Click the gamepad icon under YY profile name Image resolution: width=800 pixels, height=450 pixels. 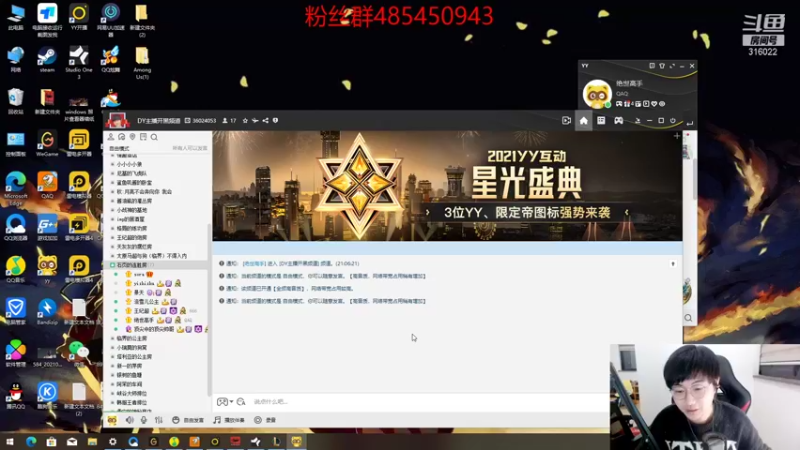pyautogui.click(x=619, y=104)
